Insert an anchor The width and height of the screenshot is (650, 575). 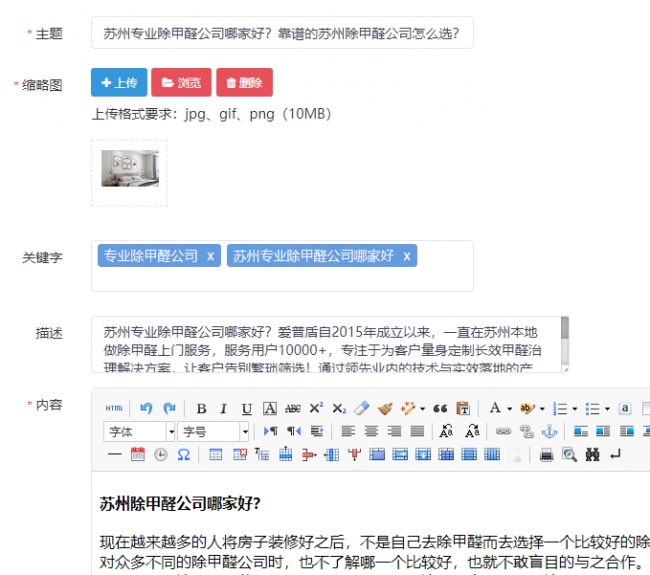550,432
